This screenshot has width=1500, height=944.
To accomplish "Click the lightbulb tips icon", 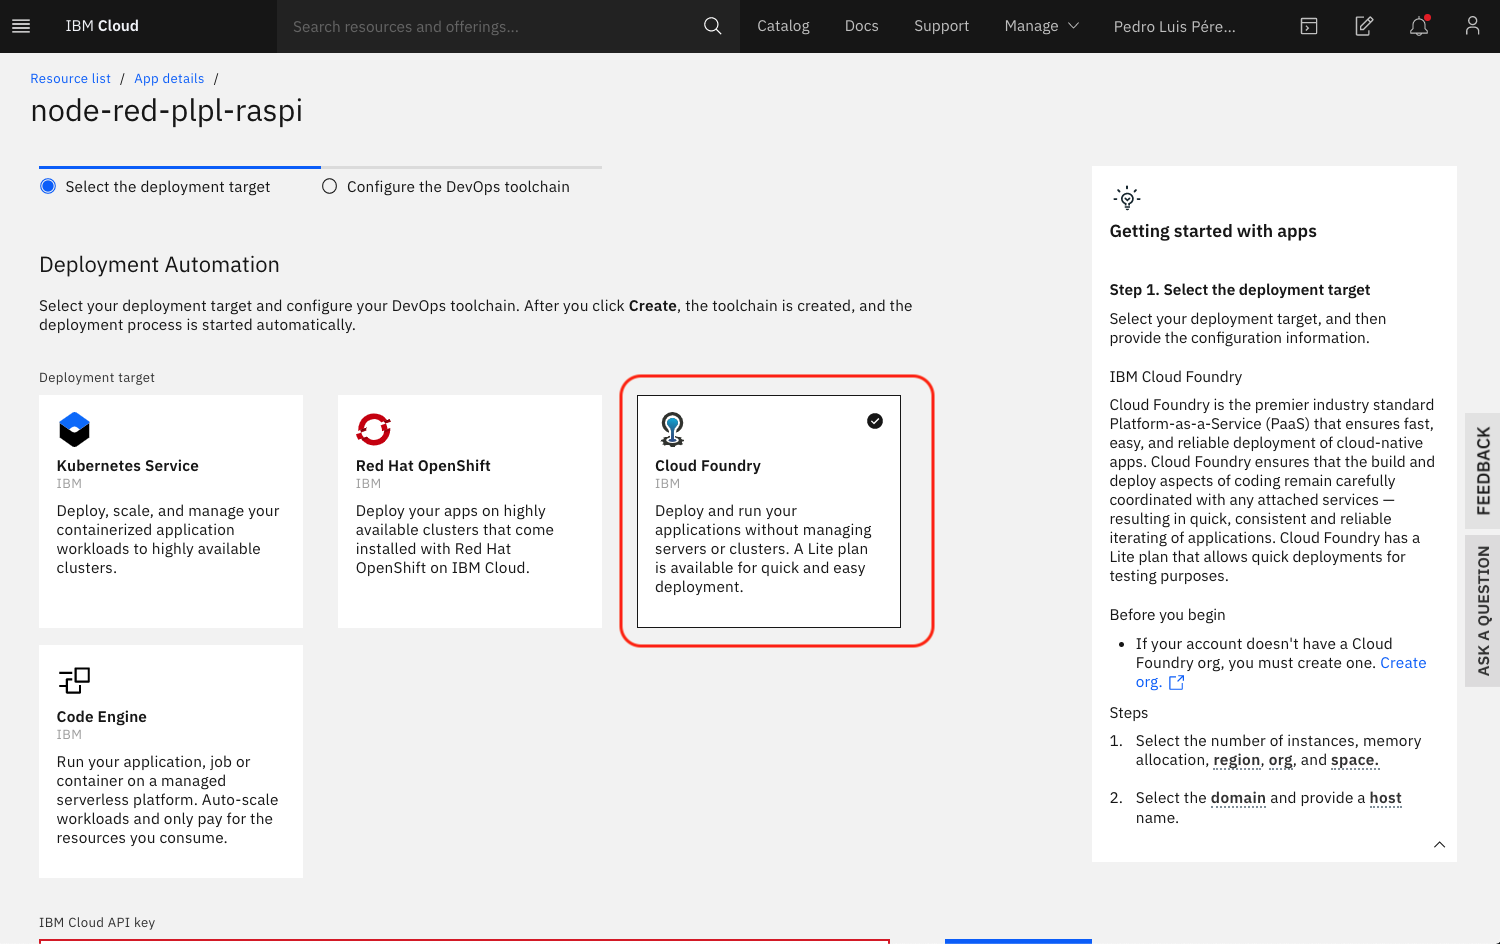I will click(x=1127, y=197).
